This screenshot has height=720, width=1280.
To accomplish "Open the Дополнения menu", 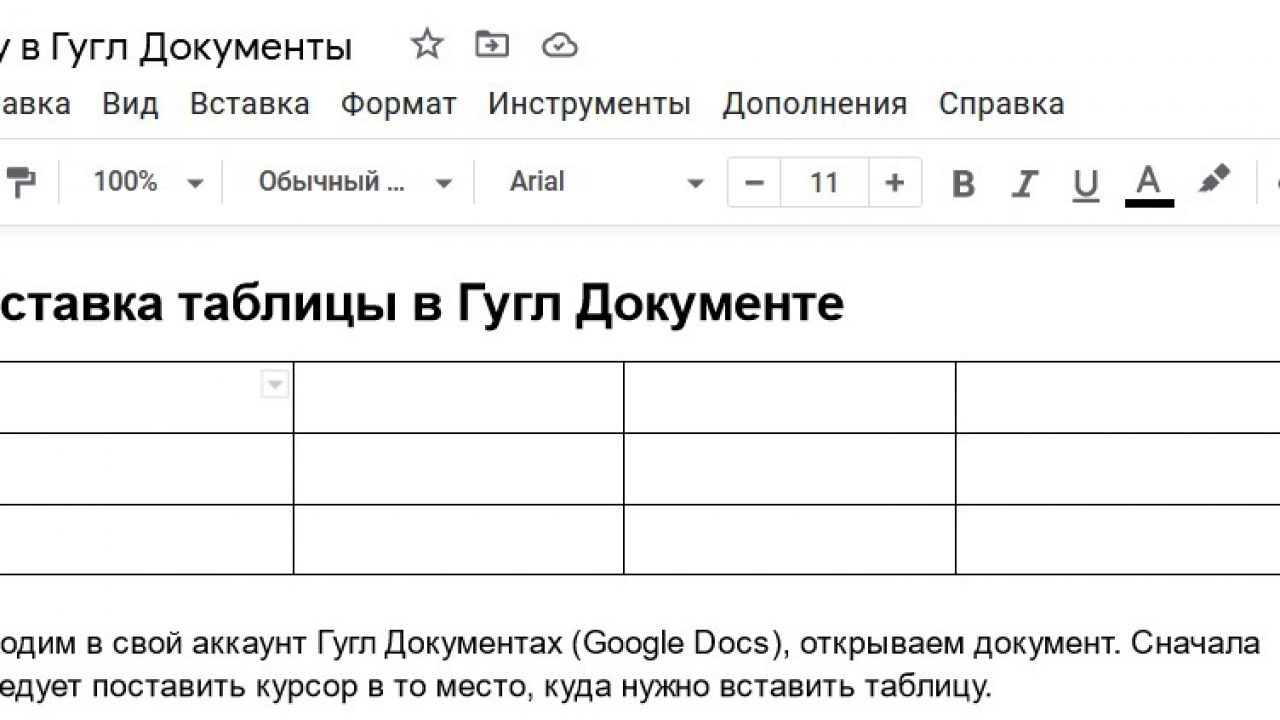I will pos(815,104).
